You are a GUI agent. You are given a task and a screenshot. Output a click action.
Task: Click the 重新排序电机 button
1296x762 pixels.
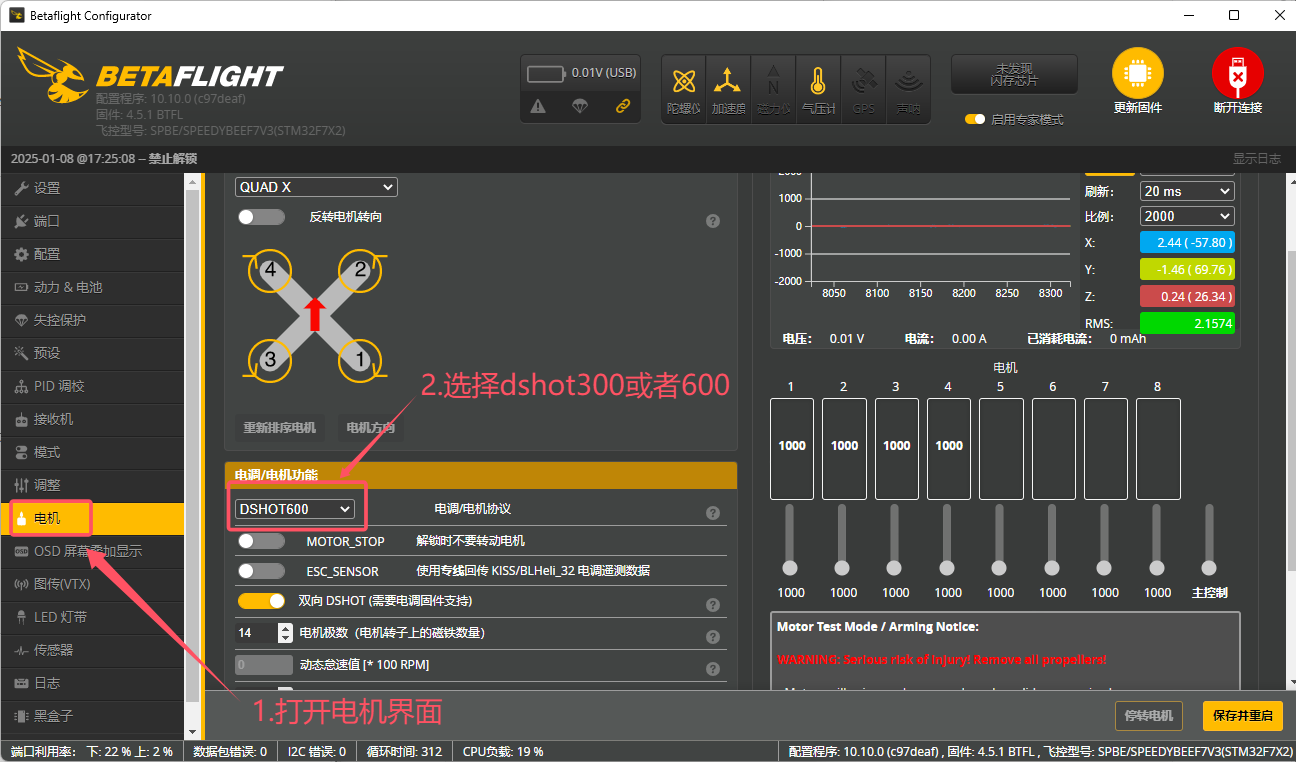(x=280, y=427)
